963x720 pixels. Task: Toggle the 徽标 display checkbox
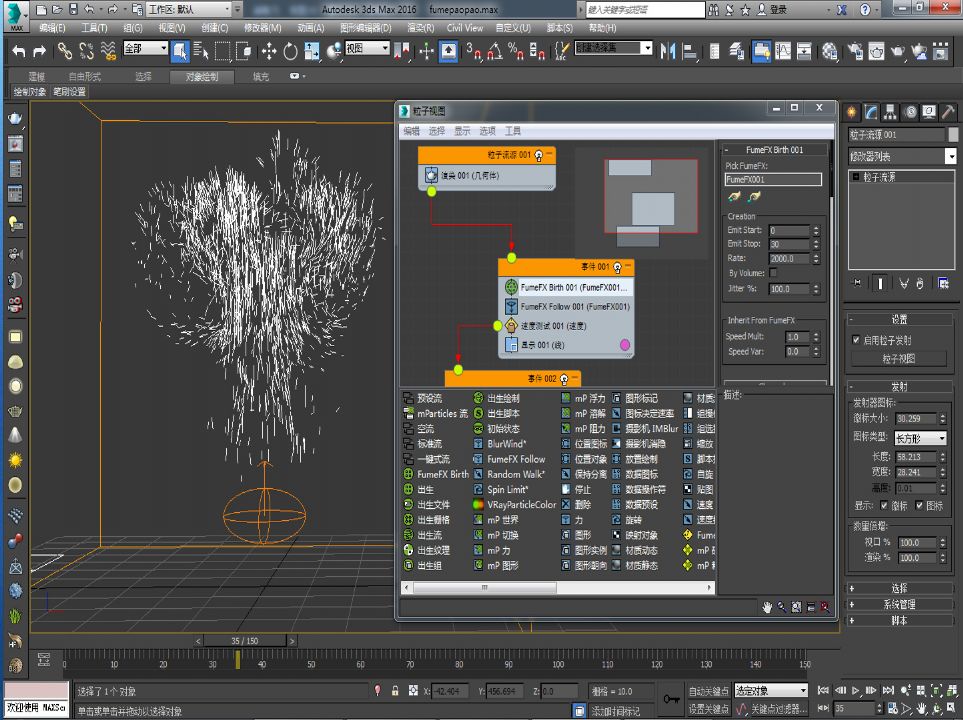pyautogui.click(x=884, y=505)
